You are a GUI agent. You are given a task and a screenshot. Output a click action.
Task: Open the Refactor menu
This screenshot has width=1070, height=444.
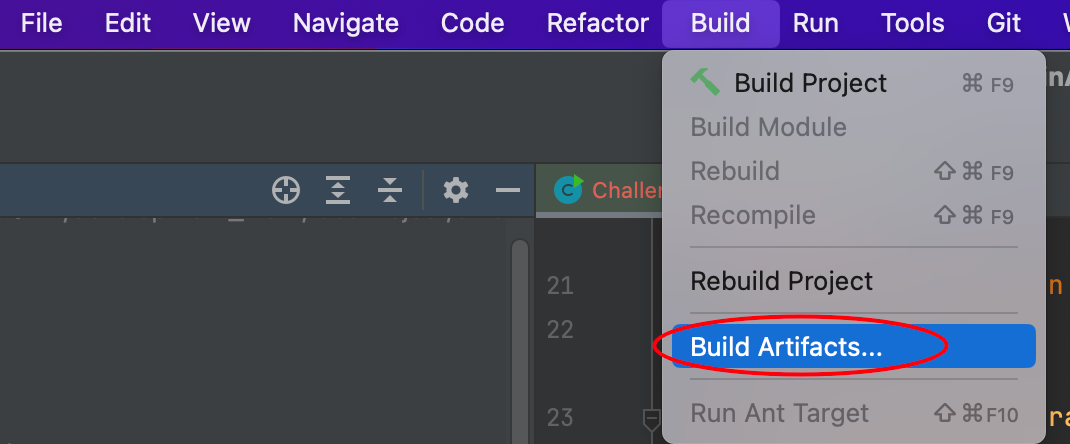click(x=598, y=24)
